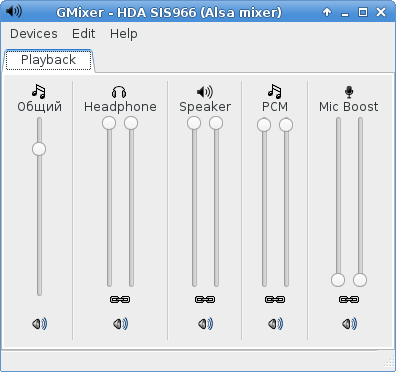Maximize the GMixer window

tap(363, 13)
